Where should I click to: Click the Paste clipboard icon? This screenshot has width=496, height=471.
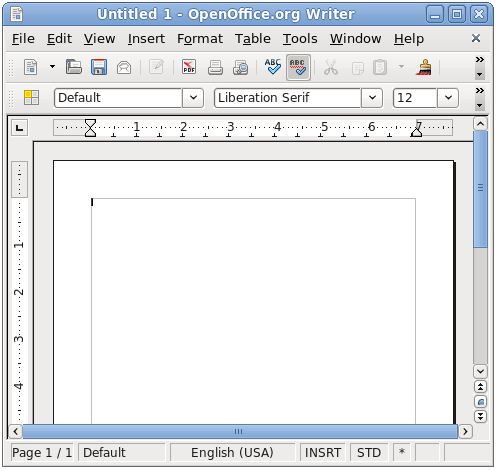tap(380, 67)
